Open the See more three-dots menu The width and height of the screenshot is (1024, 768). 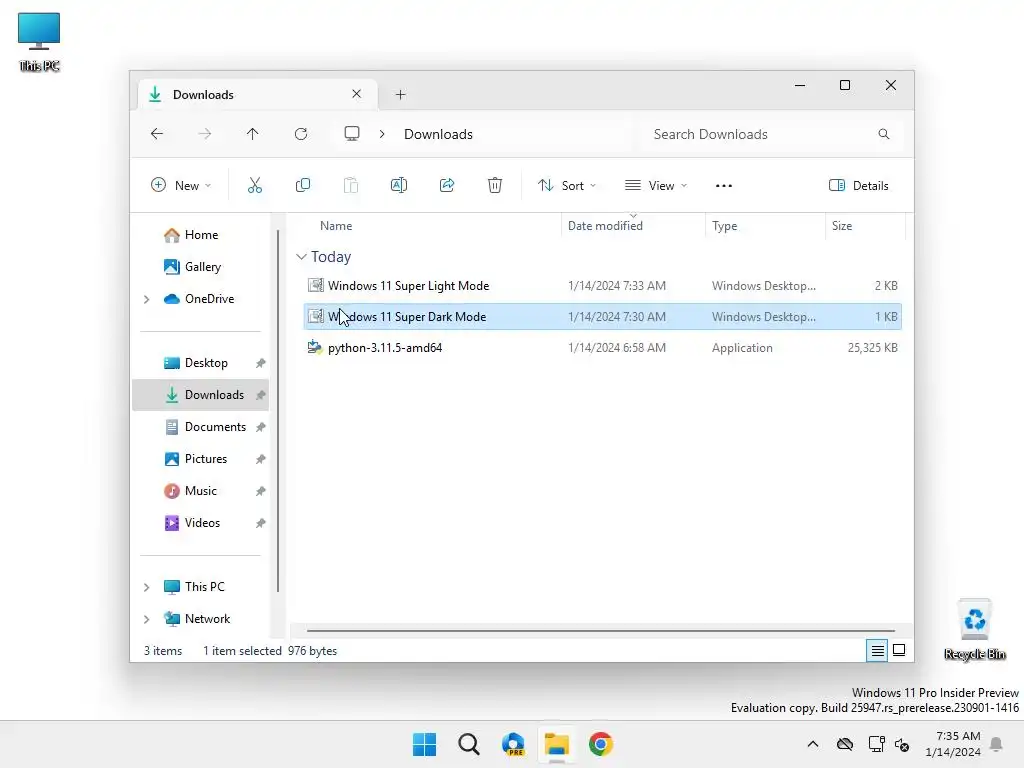(724, 185)
